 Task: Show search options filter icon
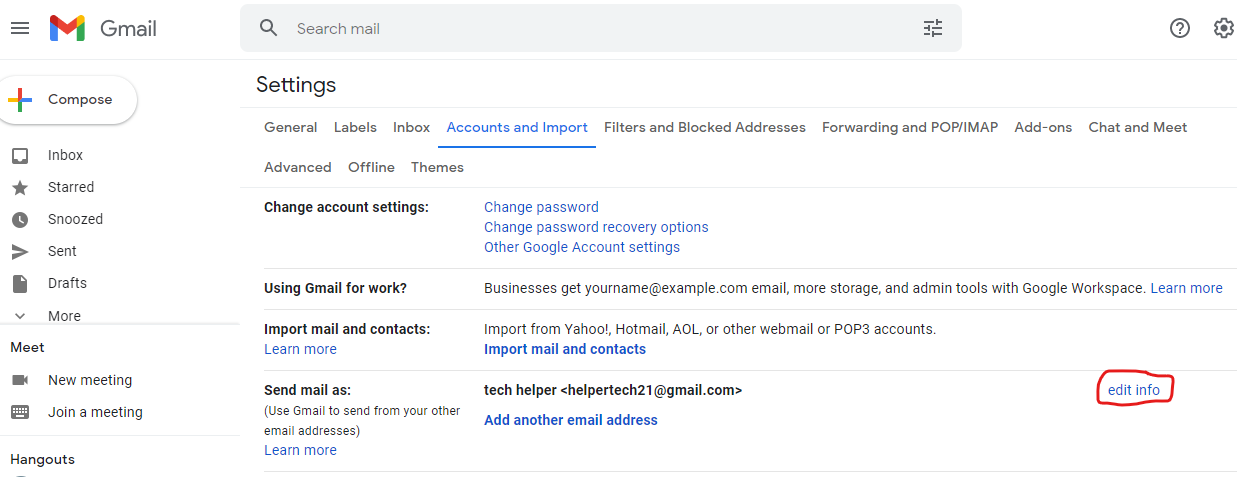point(933,28)
